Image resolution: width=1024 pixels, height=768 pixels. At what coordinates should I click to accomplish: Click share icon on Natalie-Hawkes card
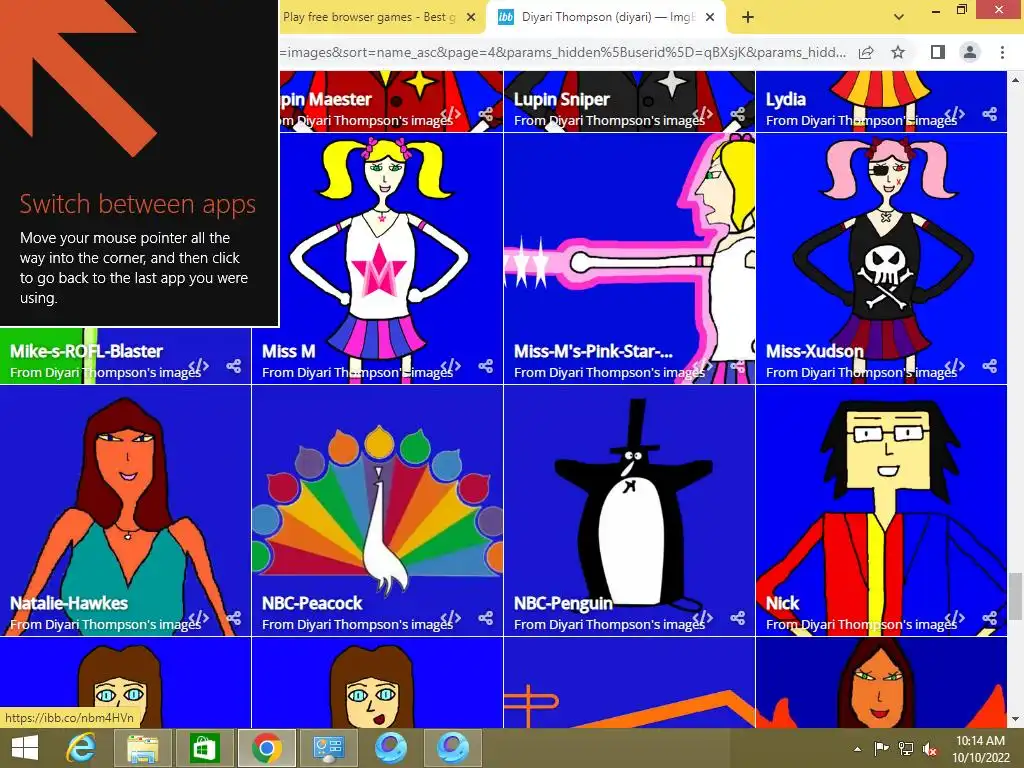[233, 618]
